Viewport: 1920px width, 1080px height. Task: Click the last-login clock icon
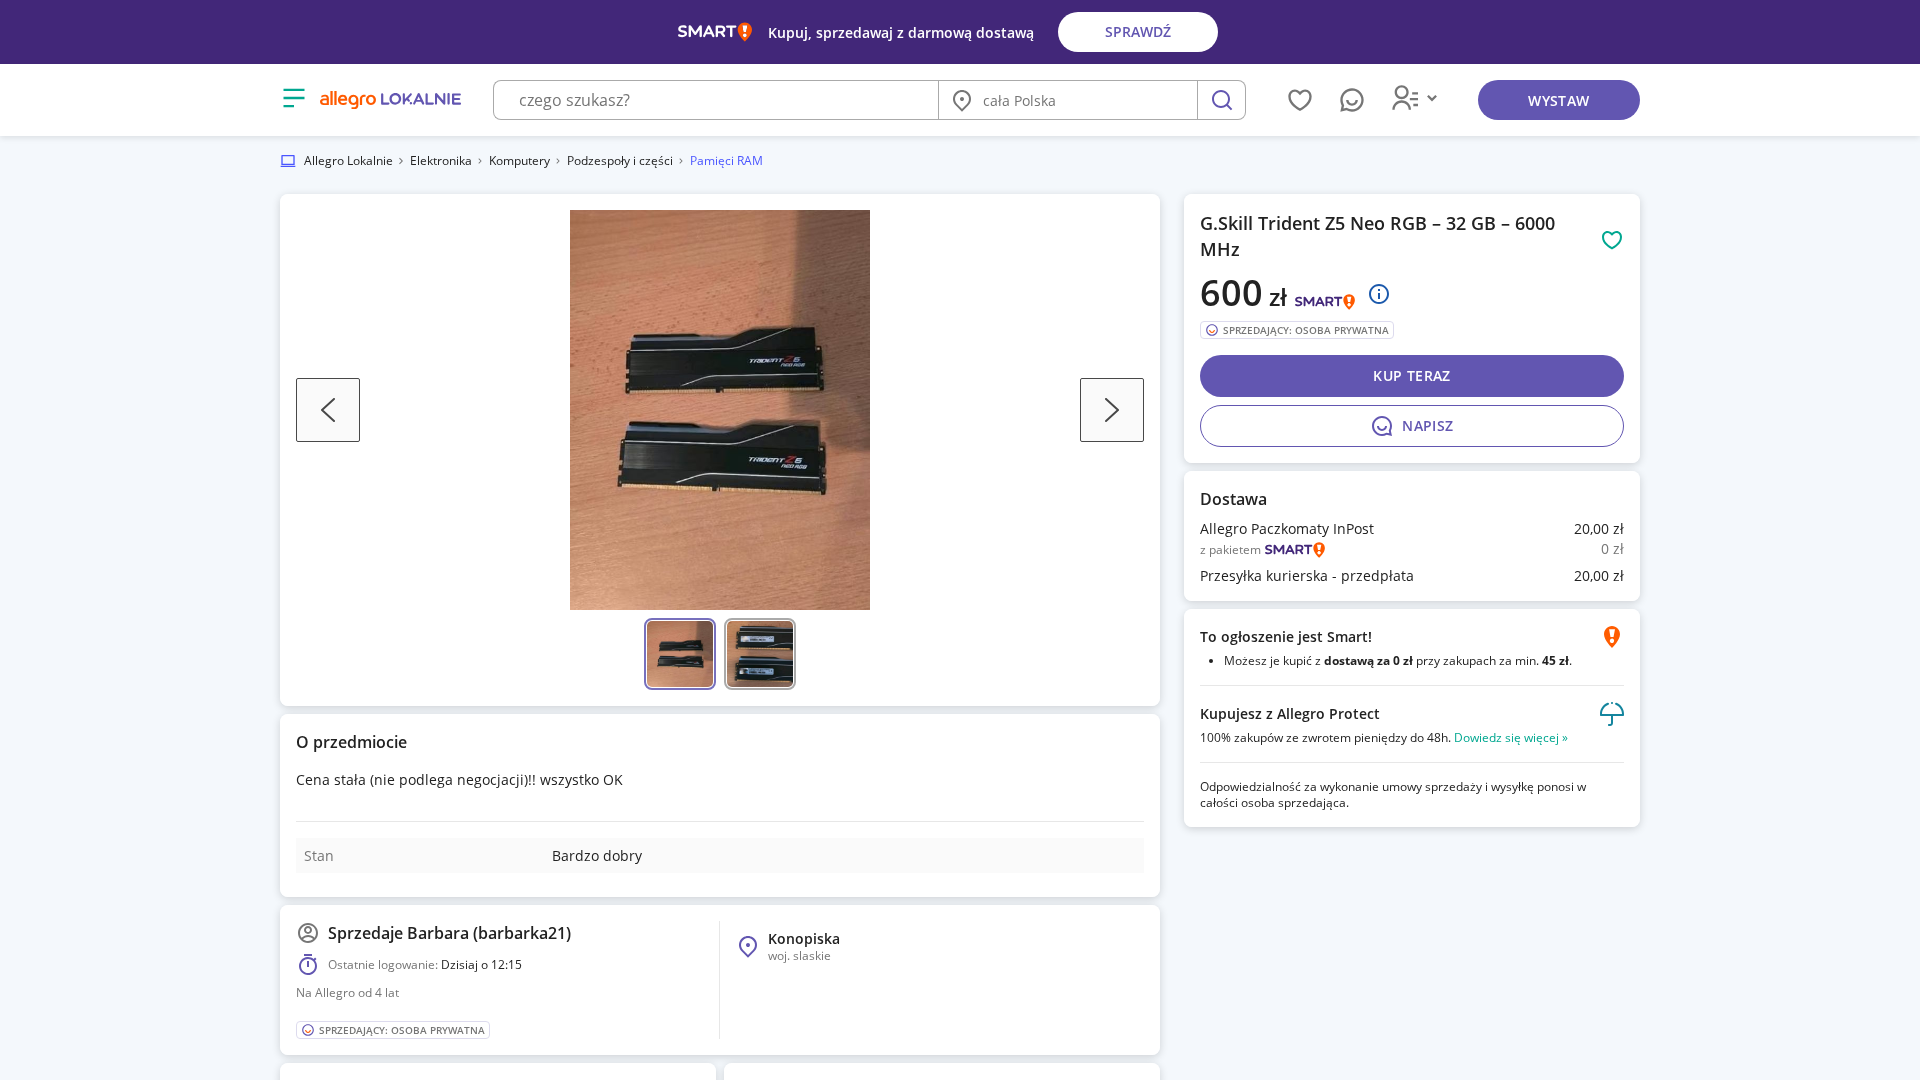pos(308,964)
